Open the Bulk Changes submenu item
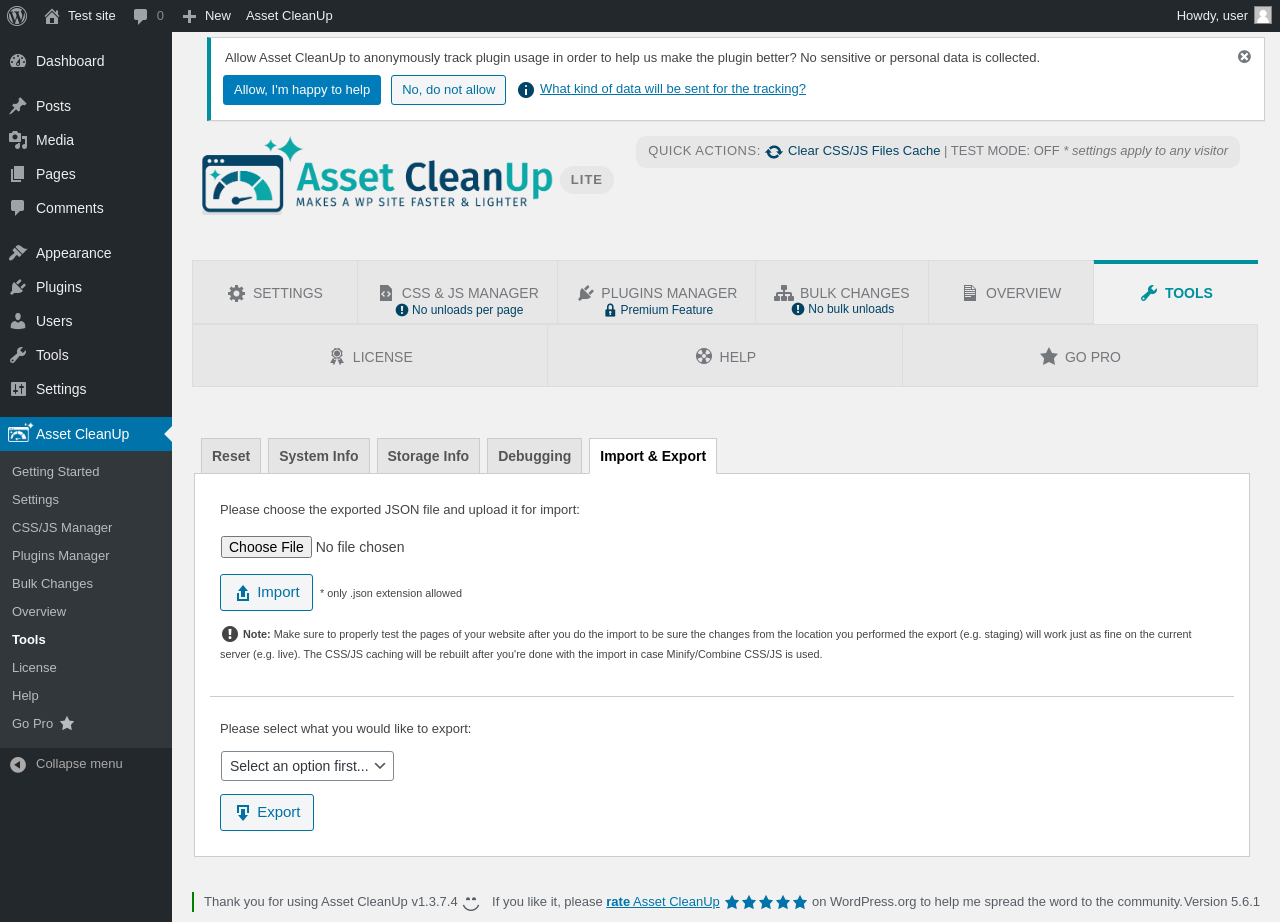This screenshot has height=922, width=1280. [x=52, y=583]
